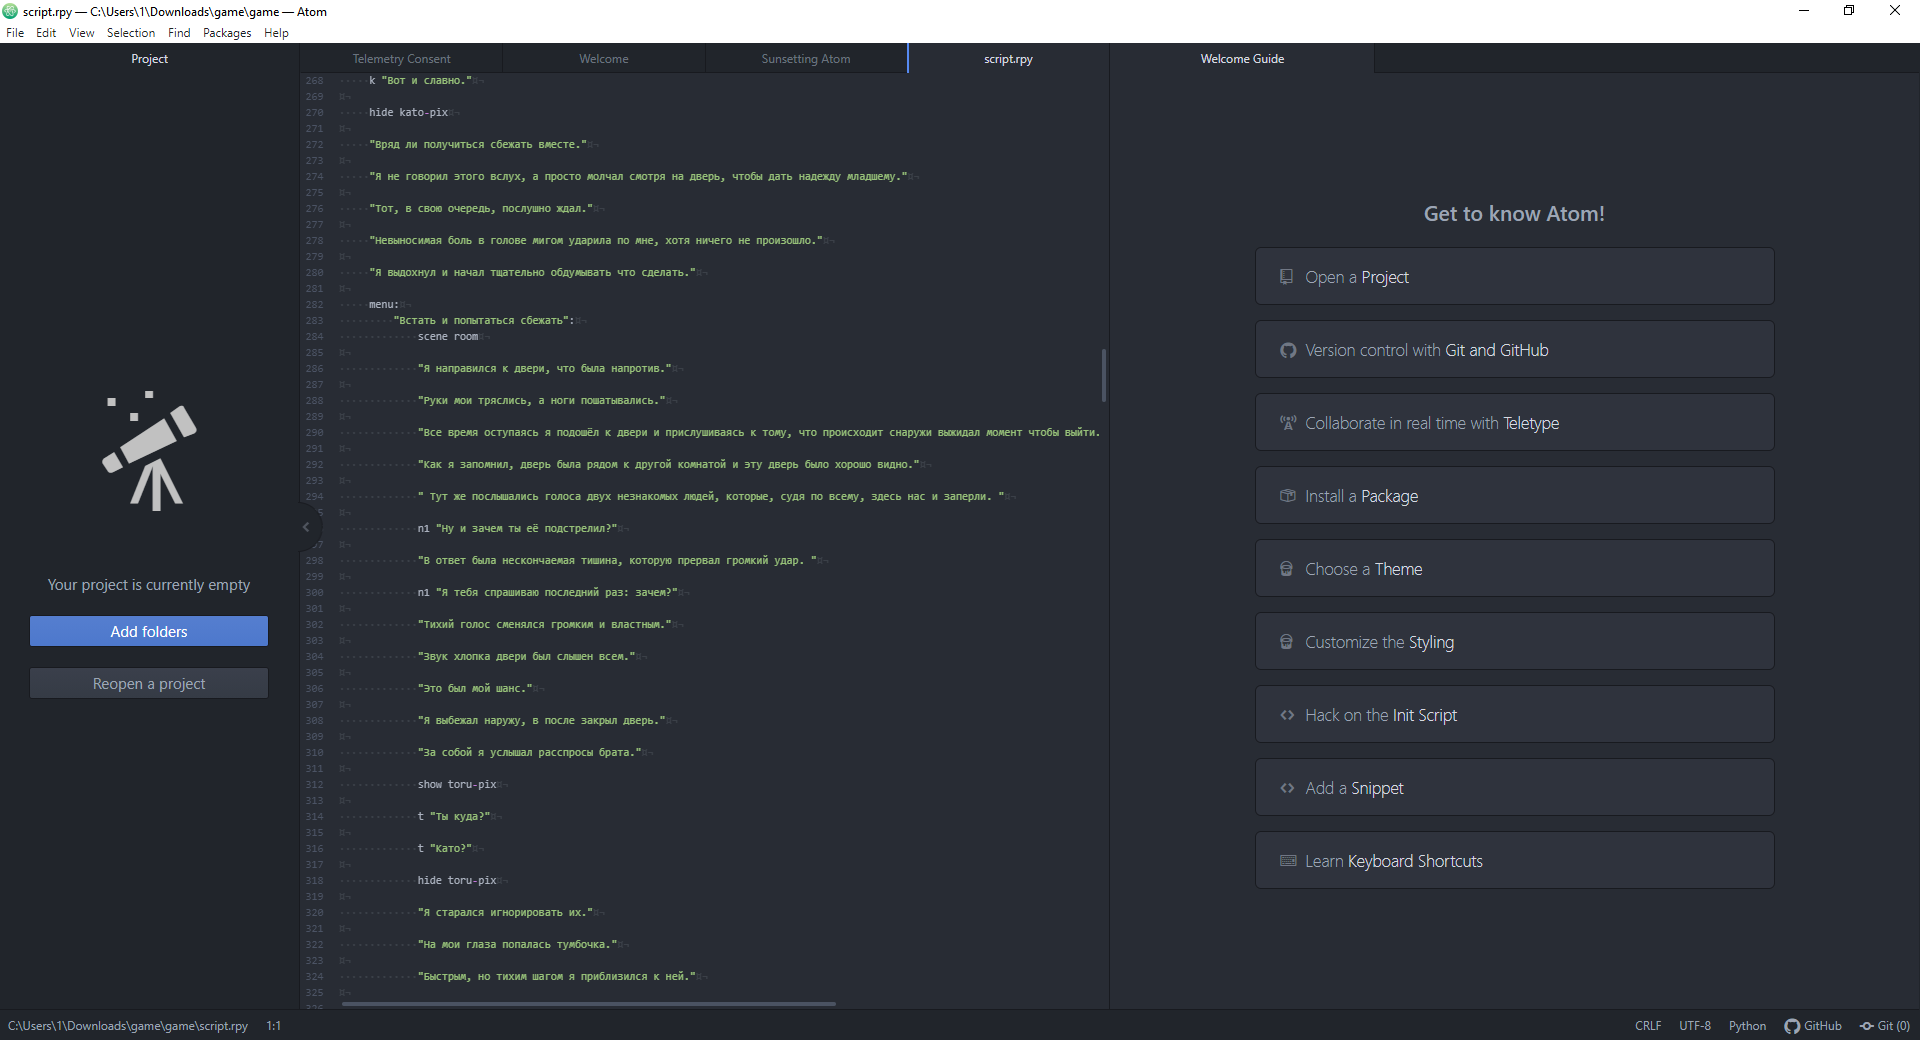The image size is (1920, 1040).
Task: Select the script.rpy tab
Action: [1008, 59]
